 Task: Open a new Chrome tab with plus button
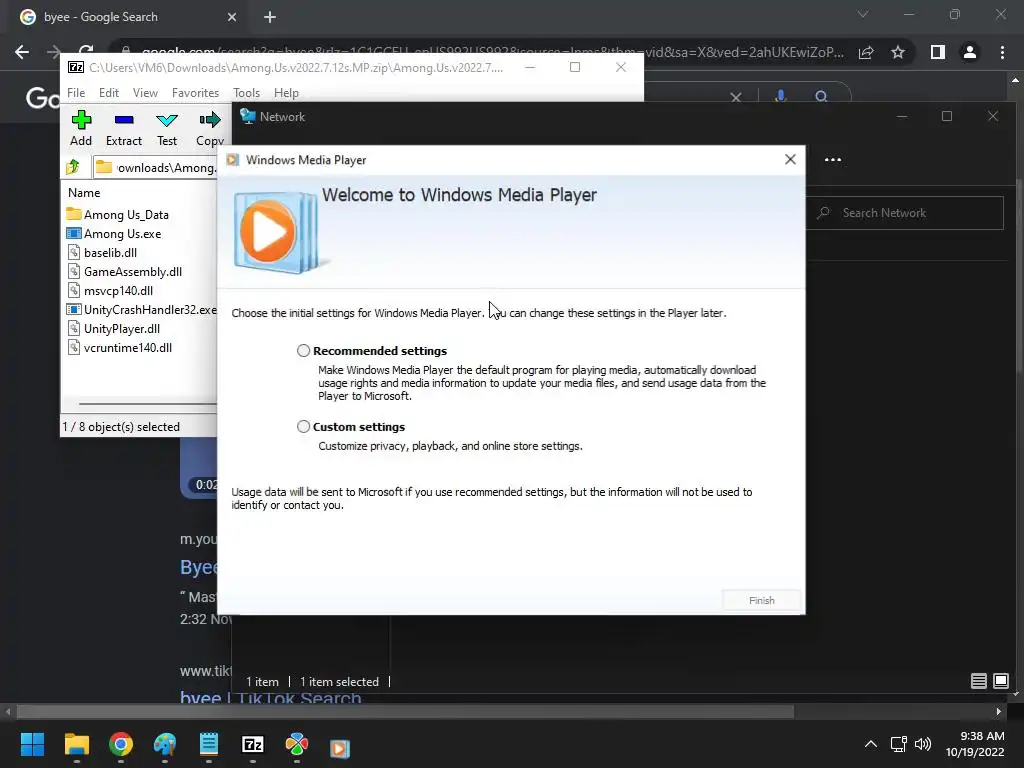coord(270,17)
